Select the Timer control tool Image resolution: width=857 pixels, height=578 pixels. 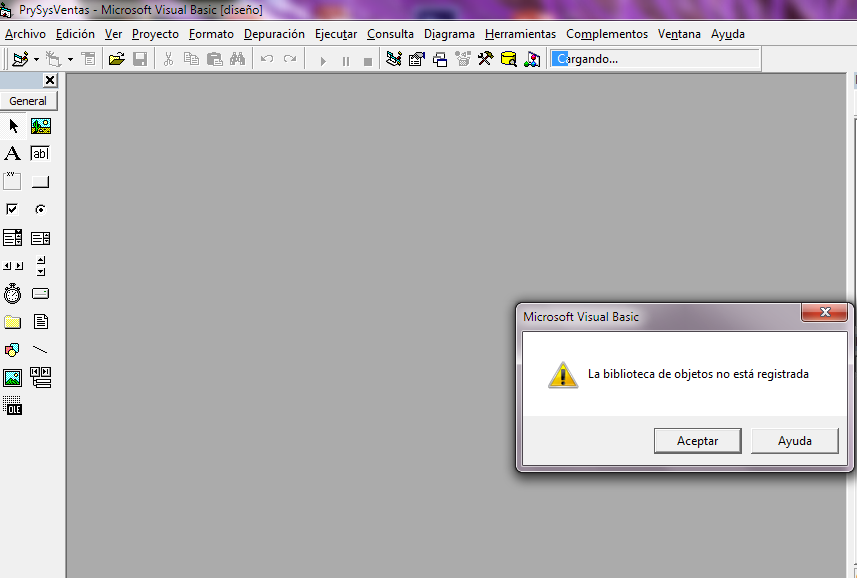click(13, 294)
